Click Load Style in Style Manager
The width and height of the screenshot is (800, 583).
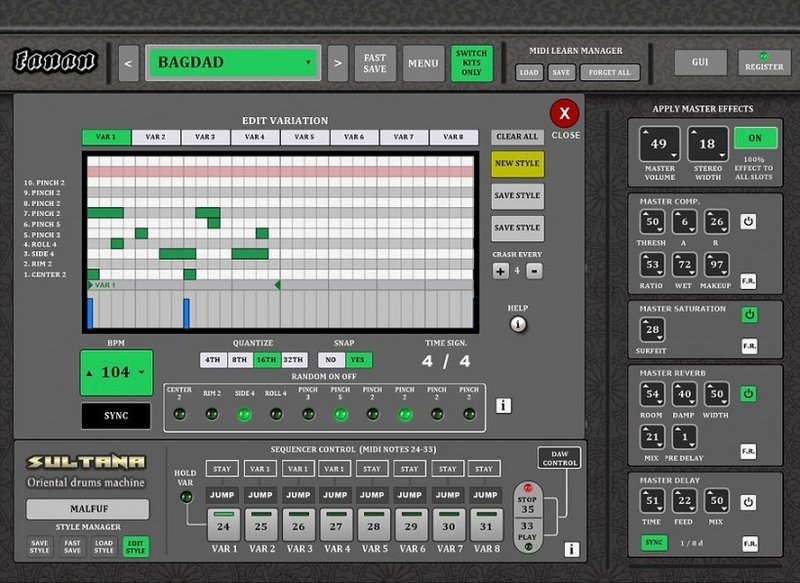click(x=104, y=546)
